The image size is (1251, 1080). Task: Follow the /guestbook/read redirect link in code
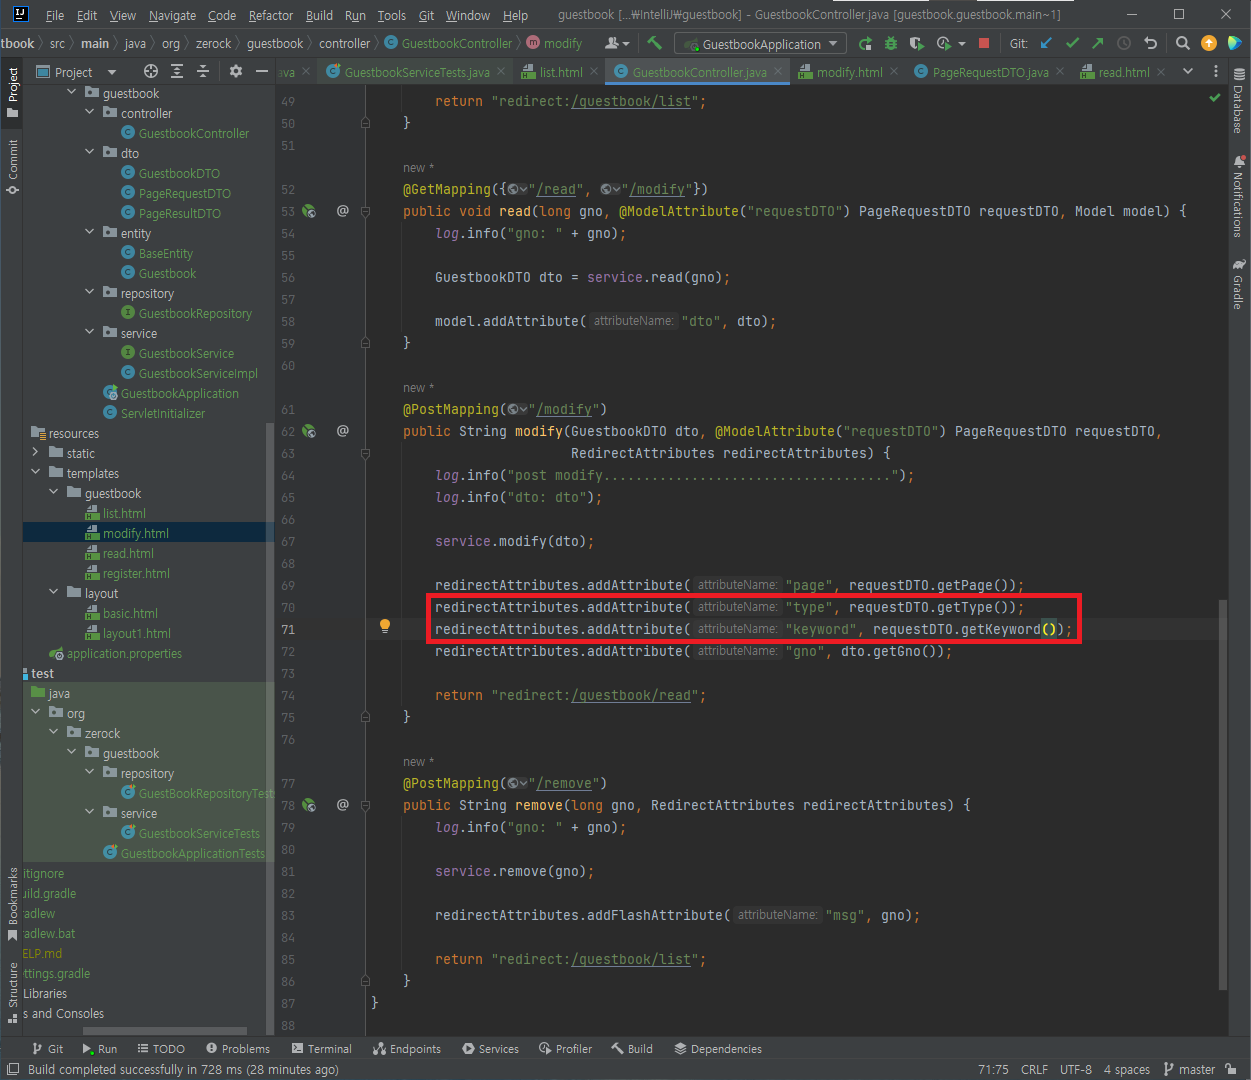[x=631, y=695]
